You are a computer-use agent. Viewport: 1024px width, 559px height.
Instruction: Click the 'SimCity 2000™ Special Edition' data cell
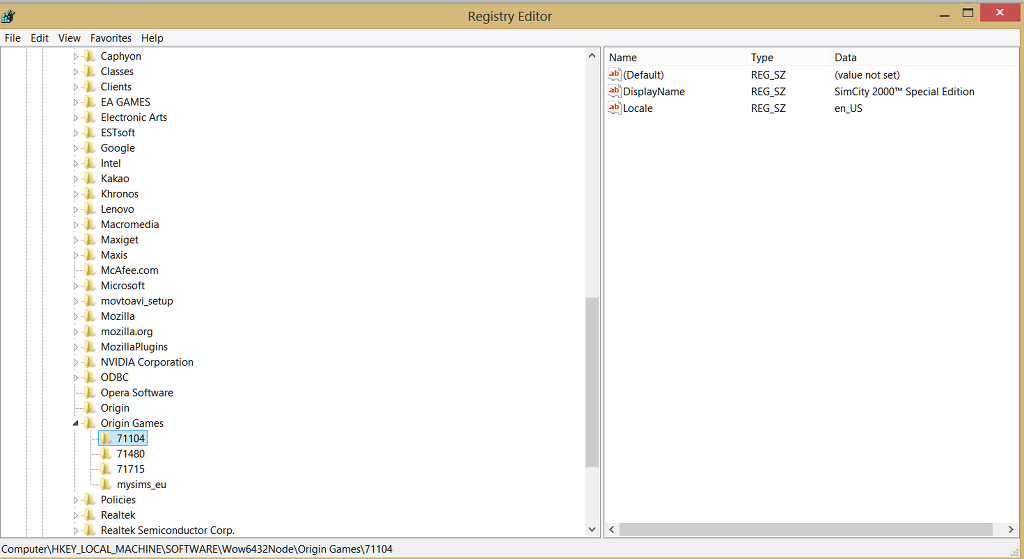coord(904,91)
